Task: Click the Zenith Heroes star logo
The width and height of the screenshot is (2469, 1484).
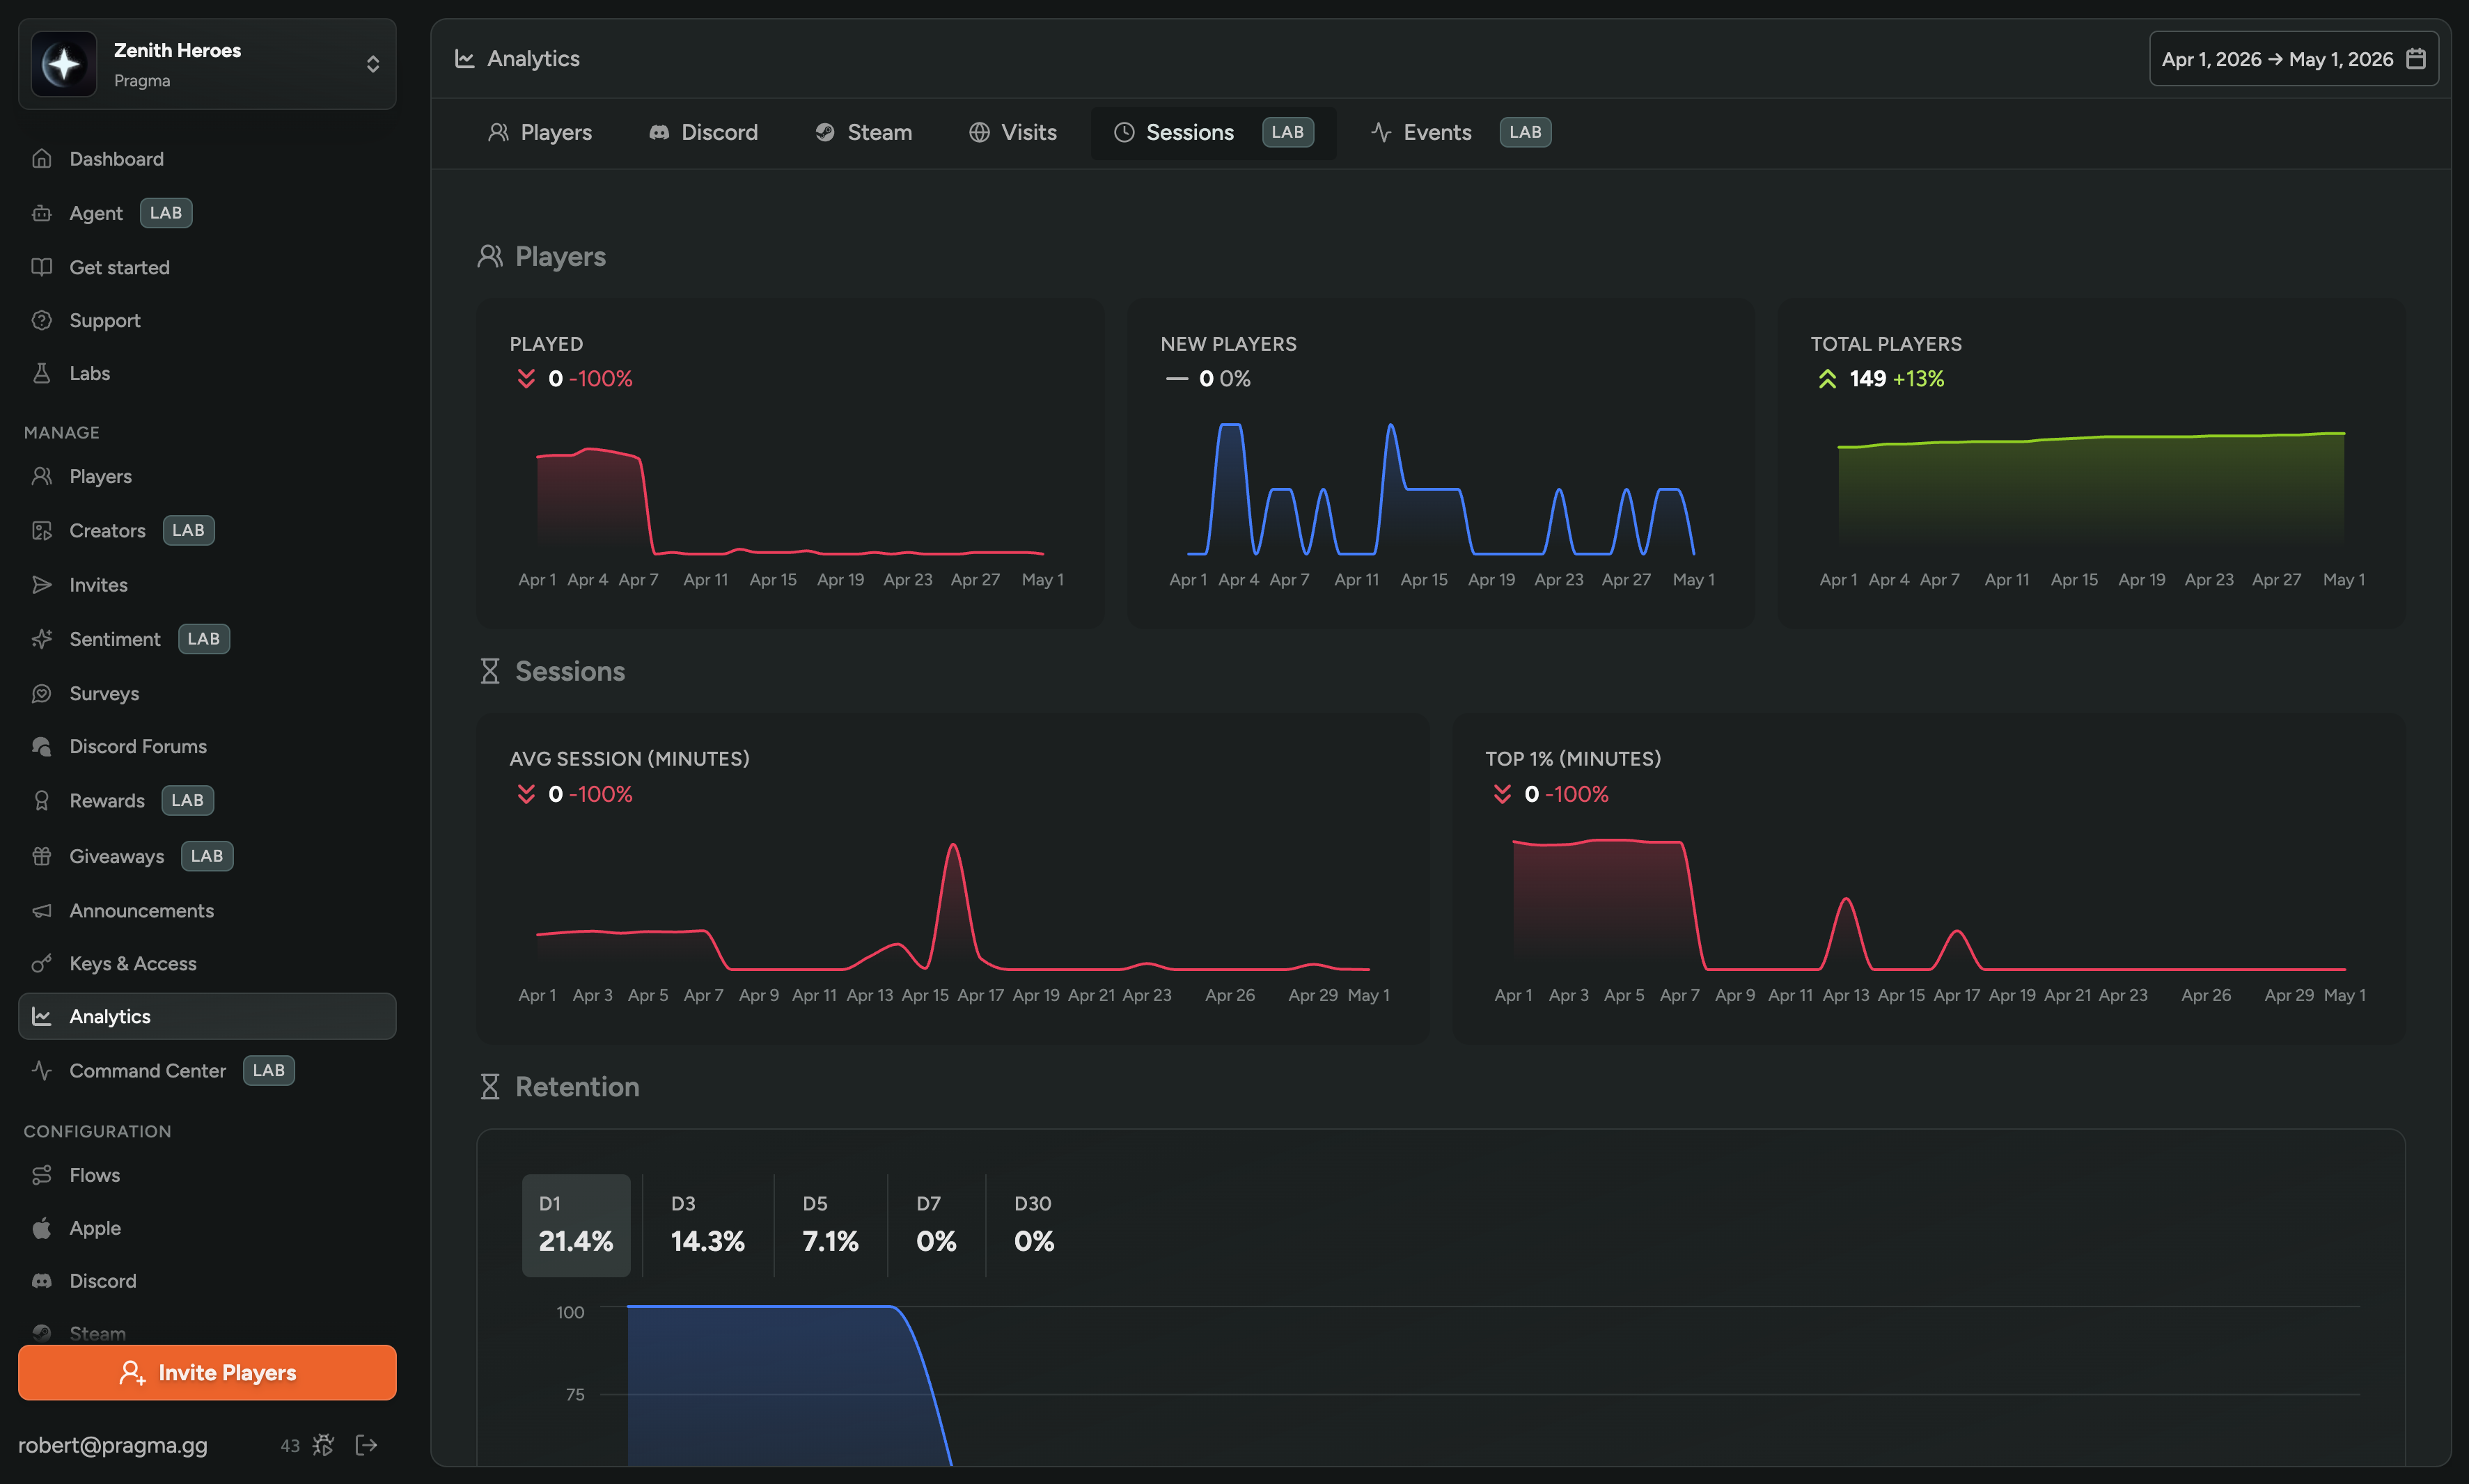Action: (64, 64)
